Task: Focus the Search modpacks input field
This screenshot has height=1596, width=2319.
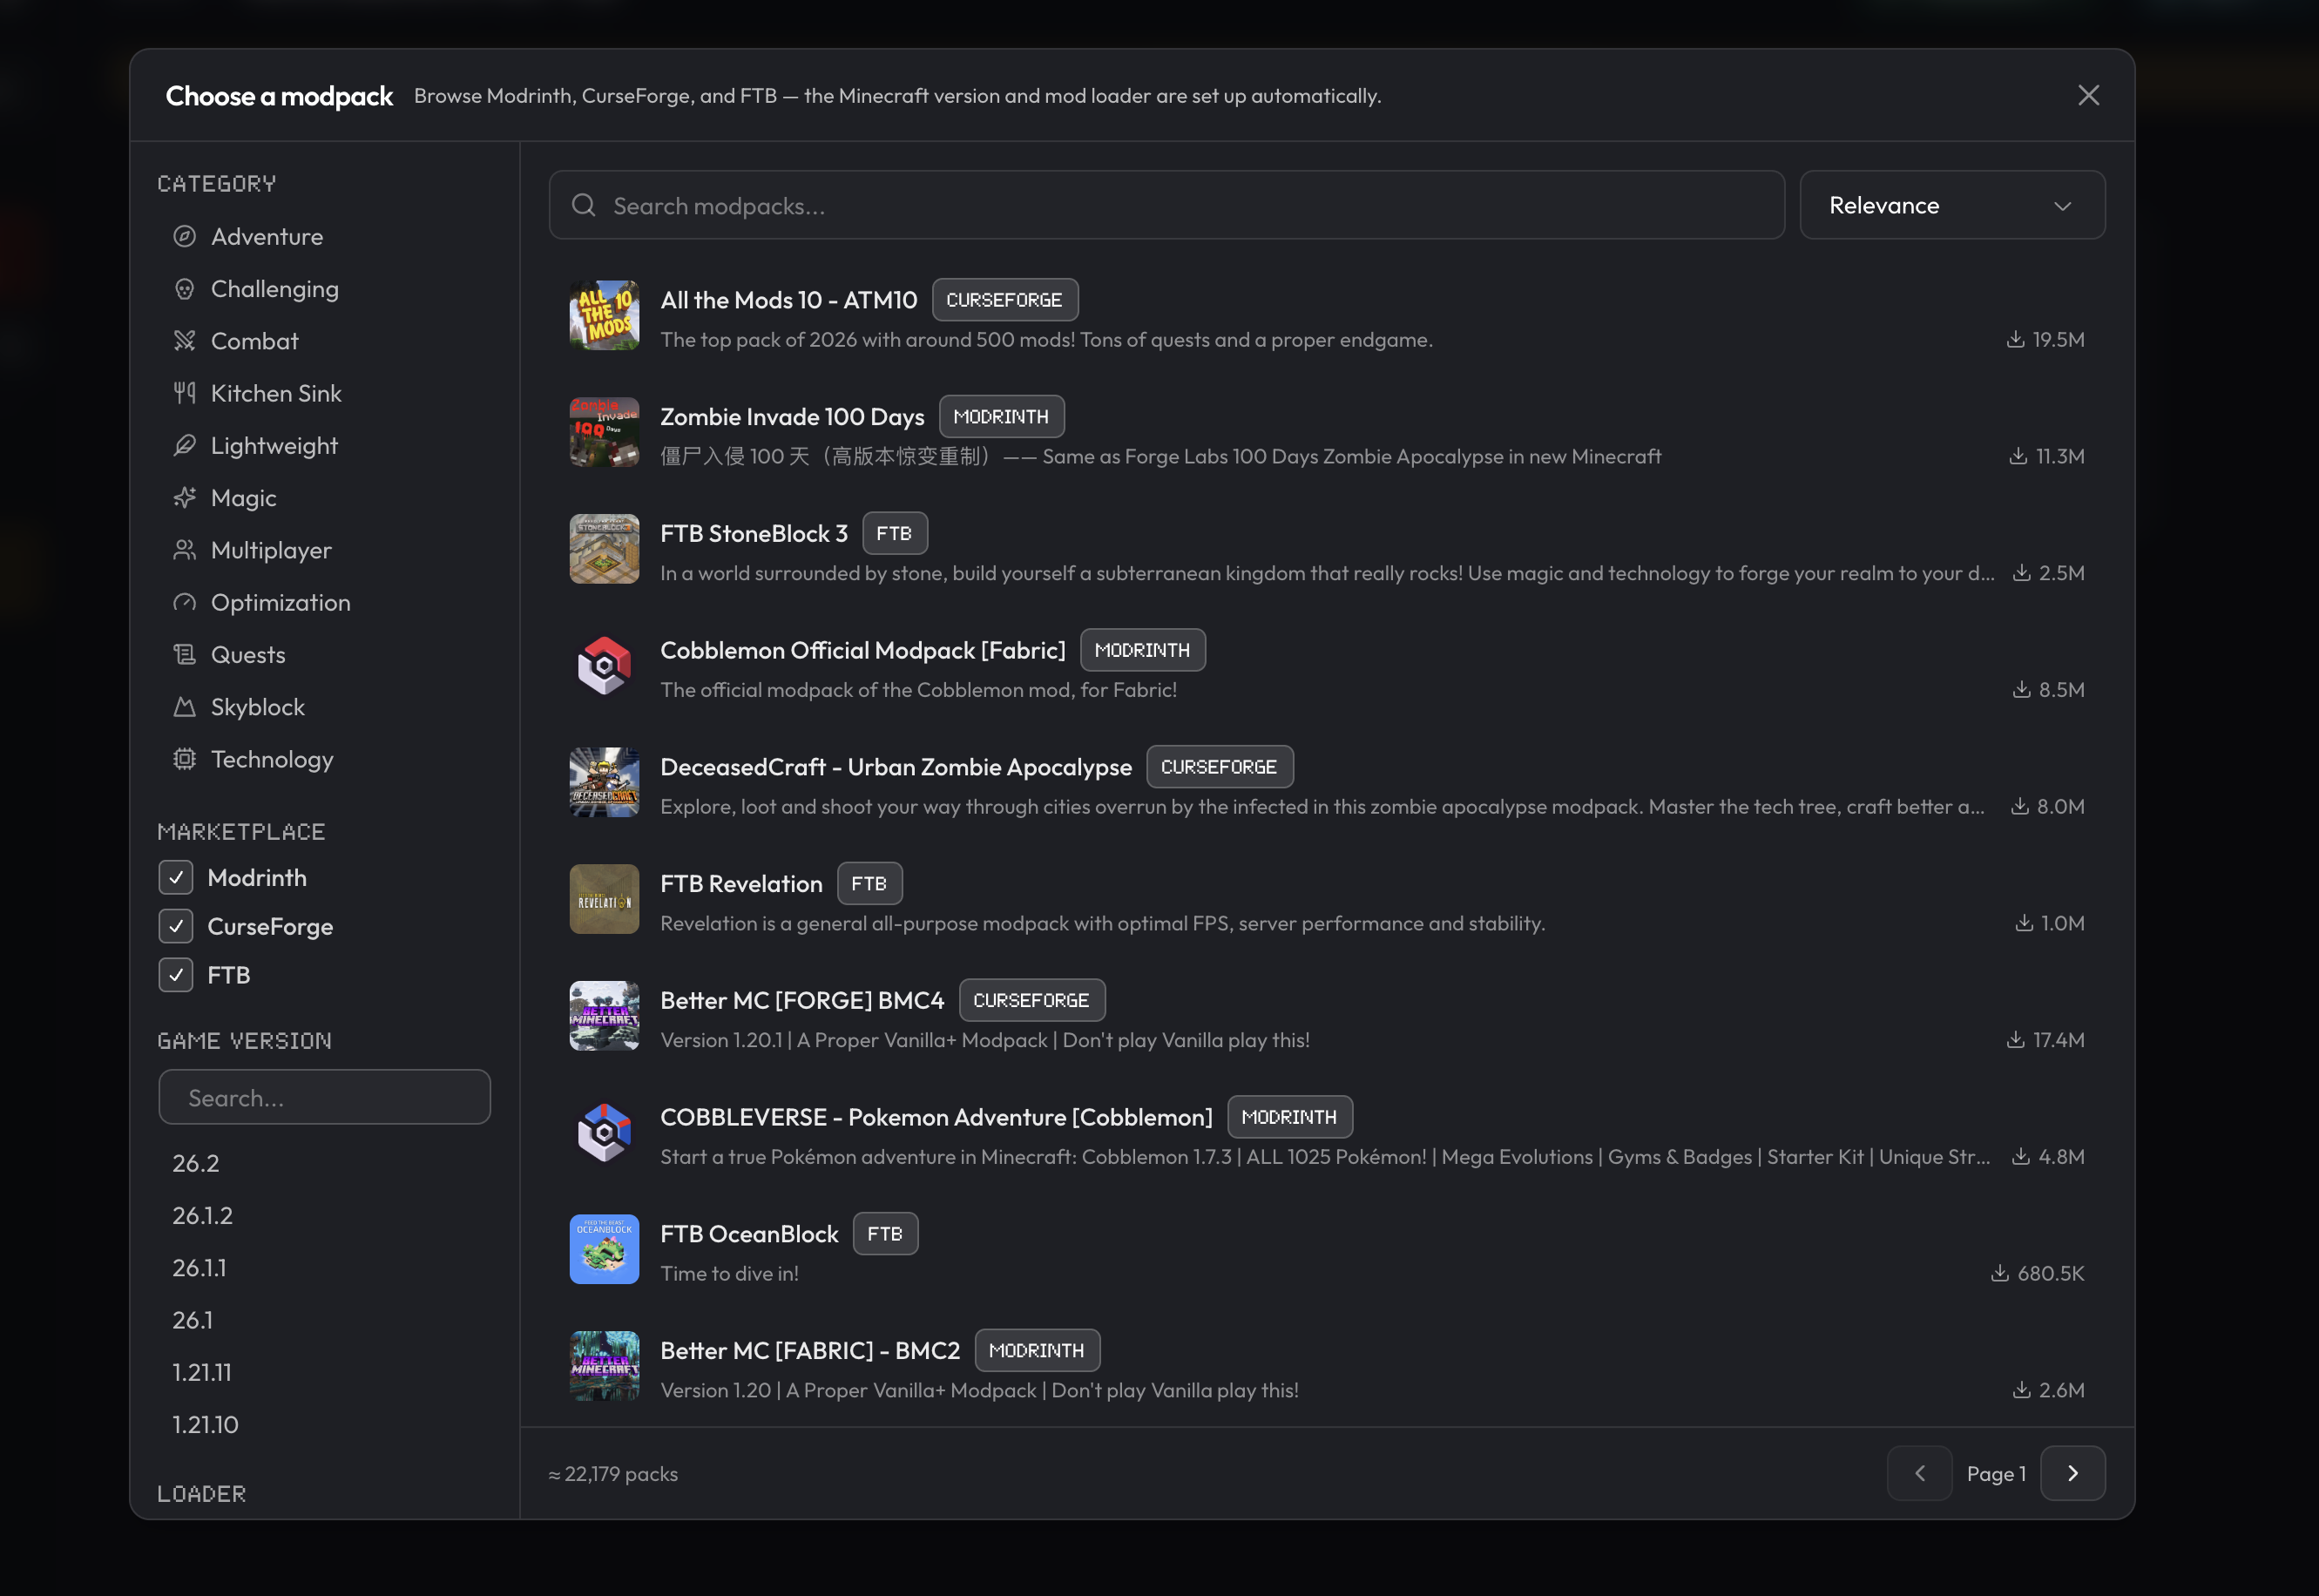Action: [x=1166, y=205]
